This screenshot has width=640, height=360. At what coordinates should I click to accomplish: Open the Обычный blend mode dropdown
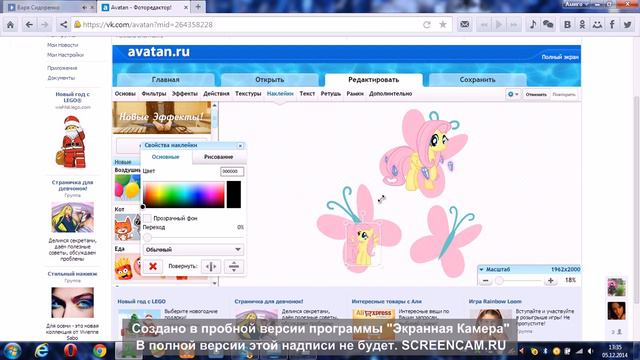pos(193,249)
